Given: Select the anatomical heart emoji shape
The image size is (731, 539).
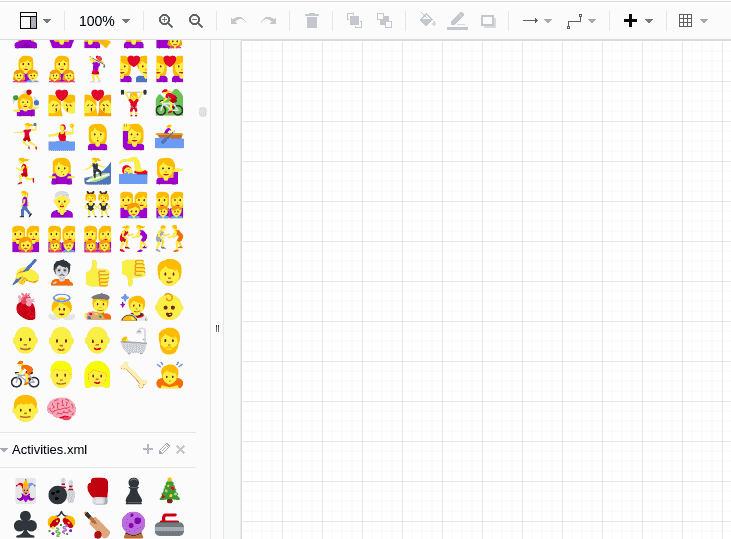Looking at the screenshot, I should (26, 307).
